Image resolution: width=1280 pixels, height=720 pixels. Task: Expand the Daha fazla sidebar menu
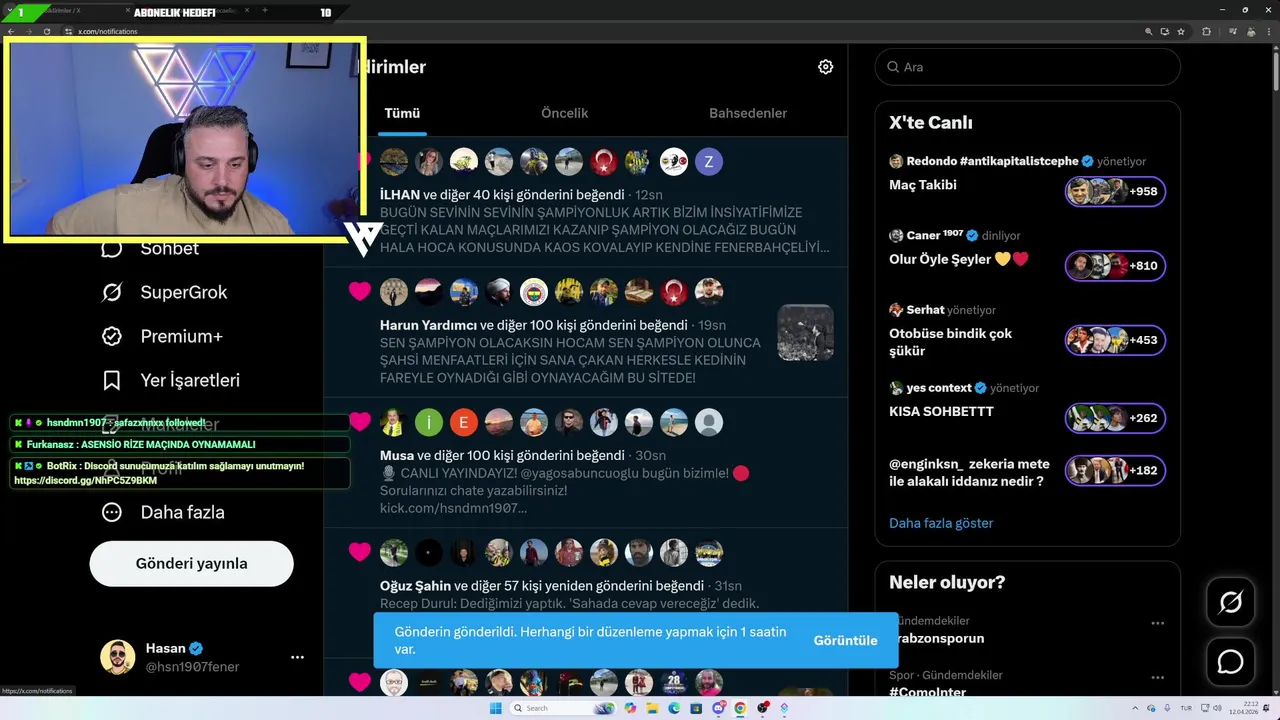click(x=163, y=512)
